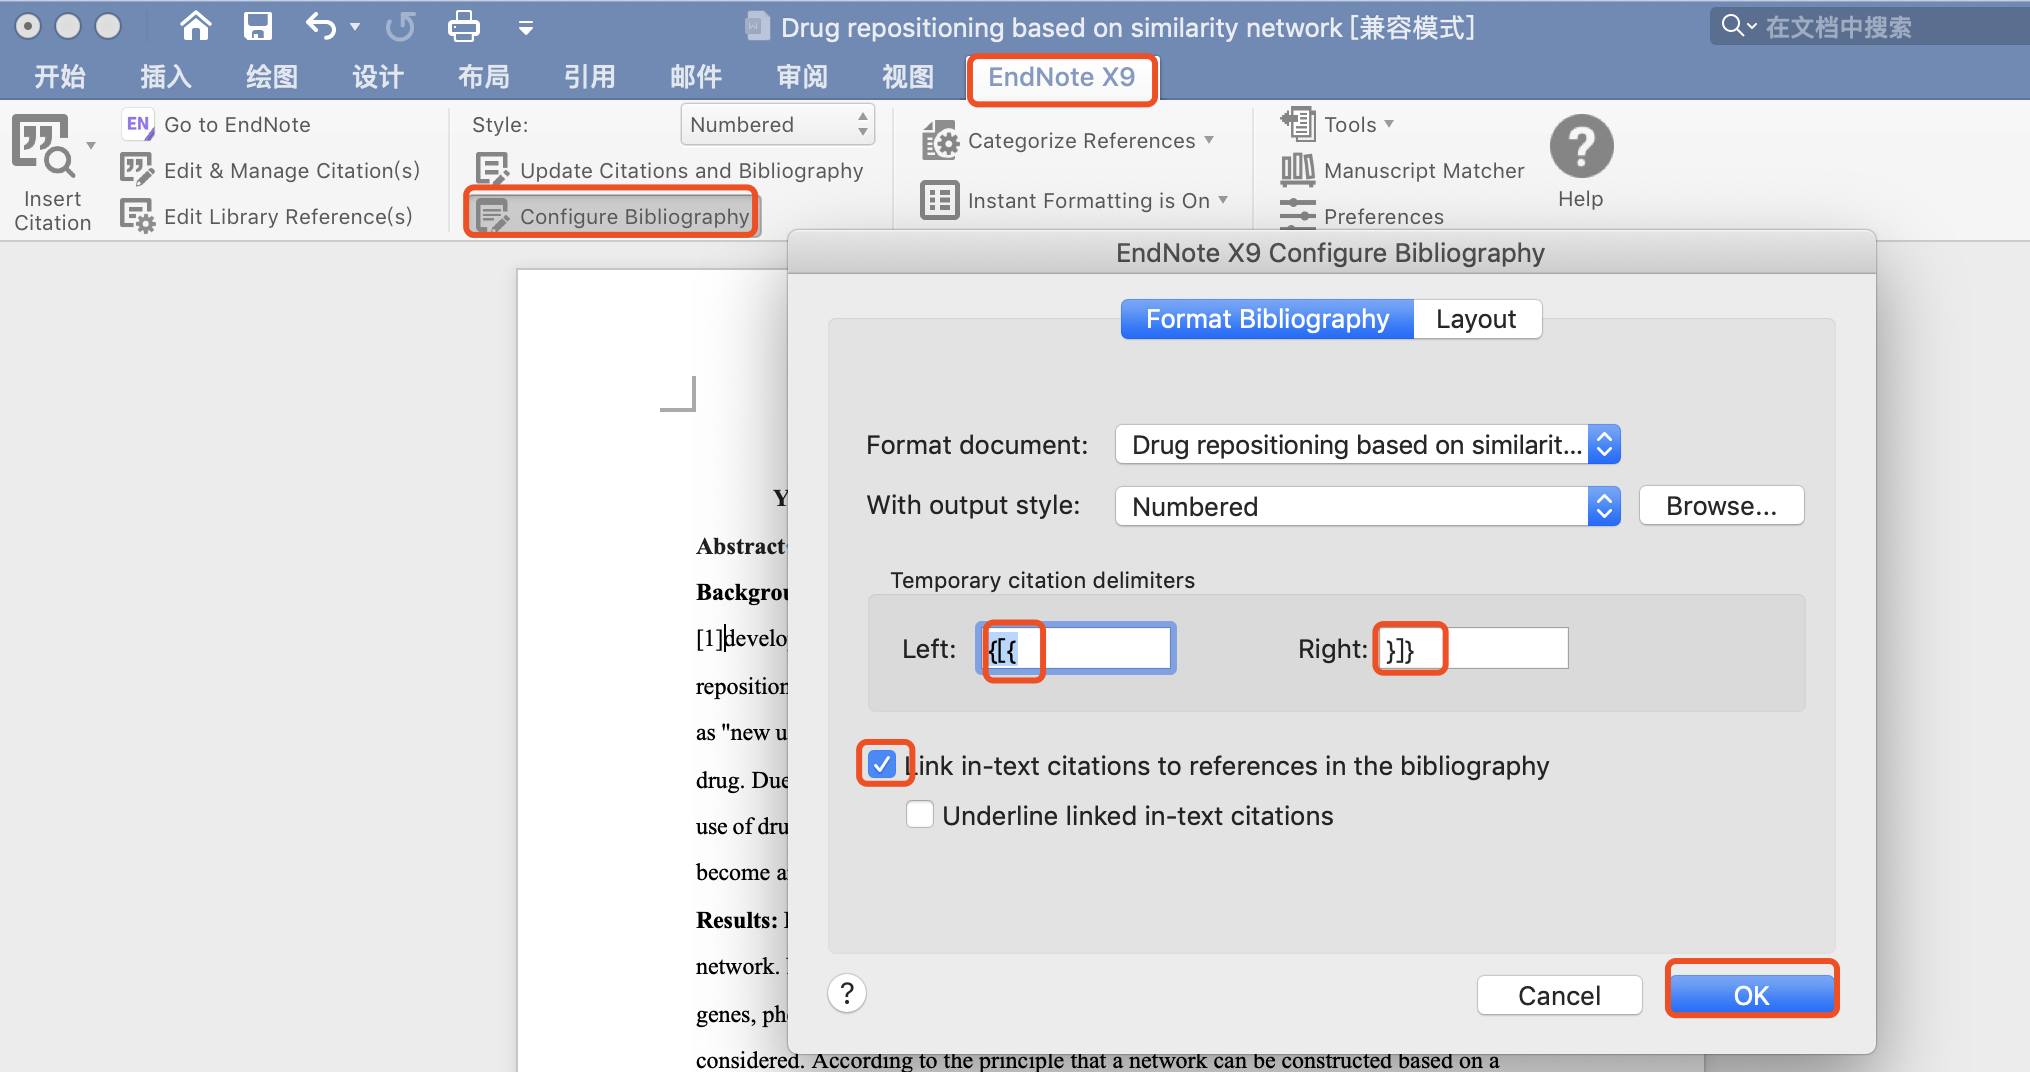This screenshot has height=1072, width=2030.
Task: Click the Tools icon in ribbon
Action: (x=1298, y=124)
